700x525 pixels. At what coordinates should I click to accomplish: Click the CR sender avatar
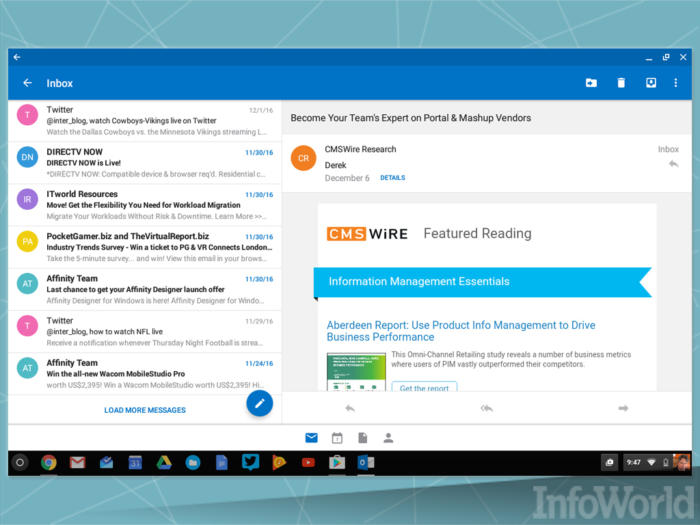[x=304, y=158]
